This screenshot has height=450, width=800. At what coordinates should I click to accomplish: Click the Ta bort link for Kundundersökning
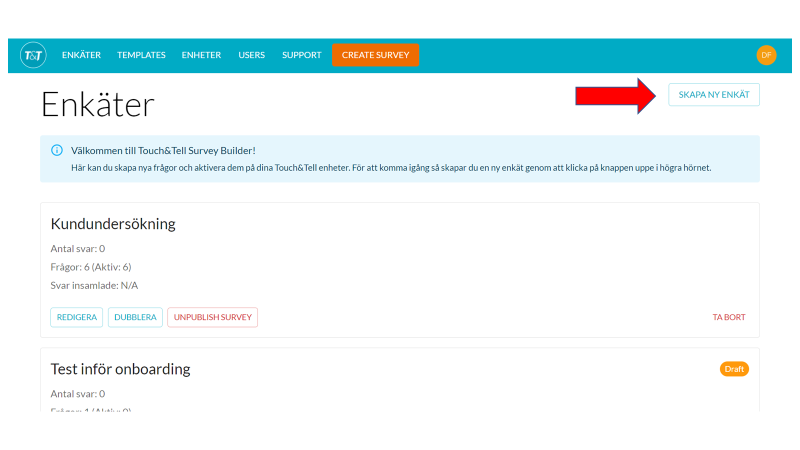point(729,317)
